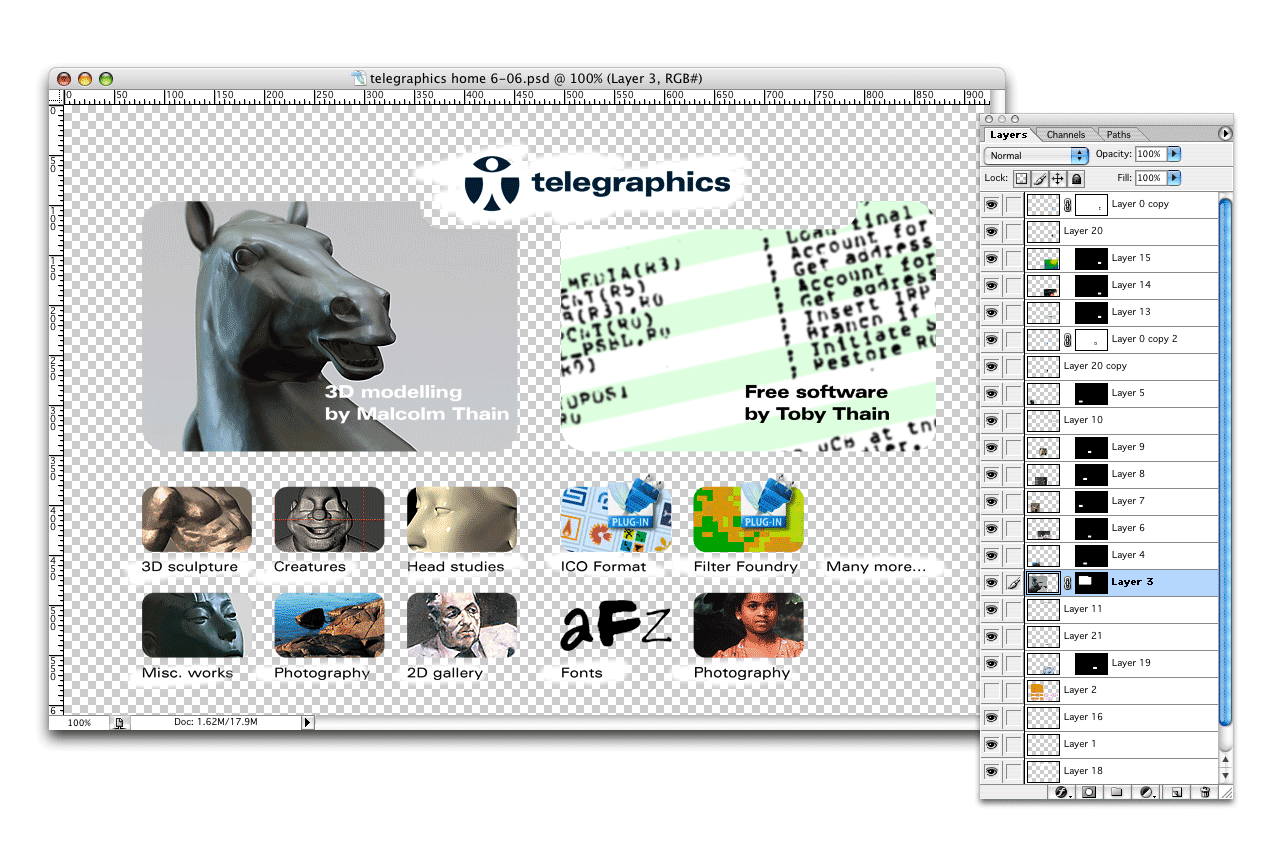Select the Layer 15 mask thumbnail
1274x868 pixels.
click(x=1091, y=258)
